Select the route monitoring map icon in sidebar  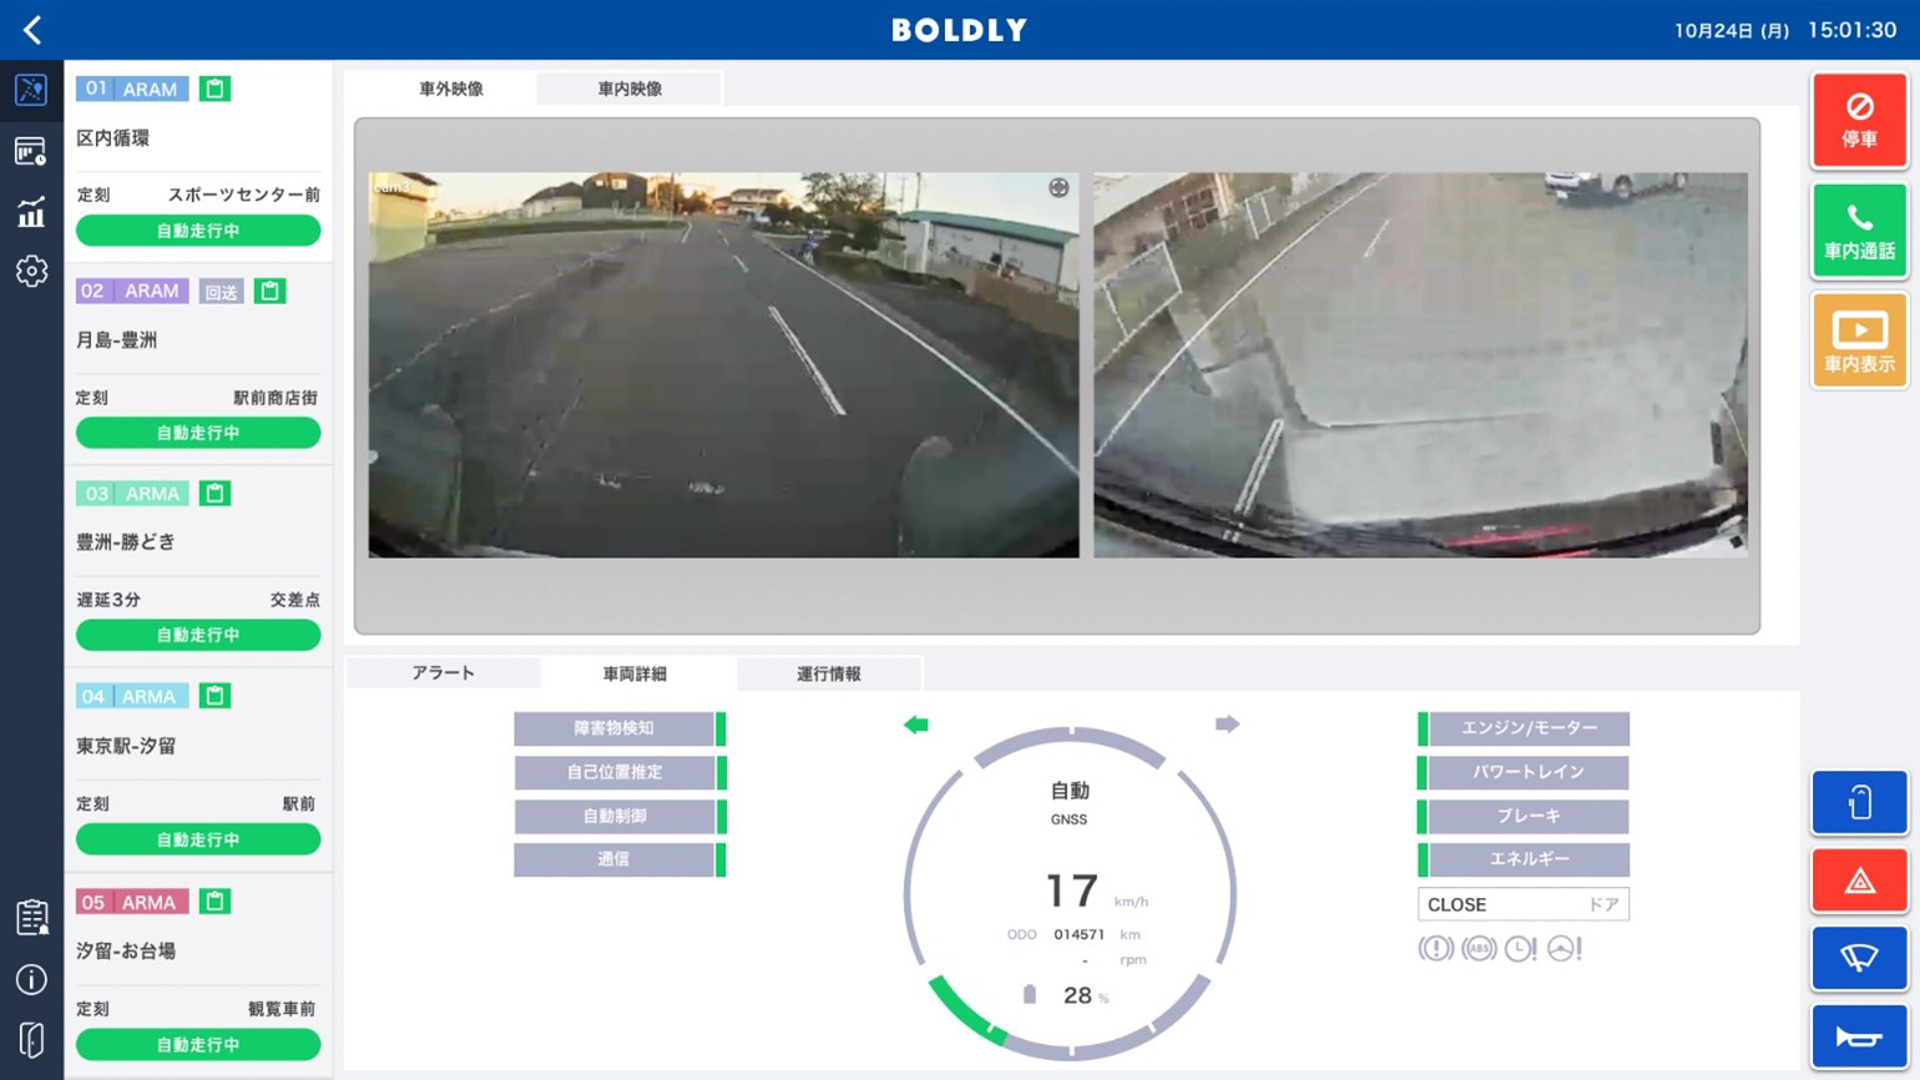[31, 89]
